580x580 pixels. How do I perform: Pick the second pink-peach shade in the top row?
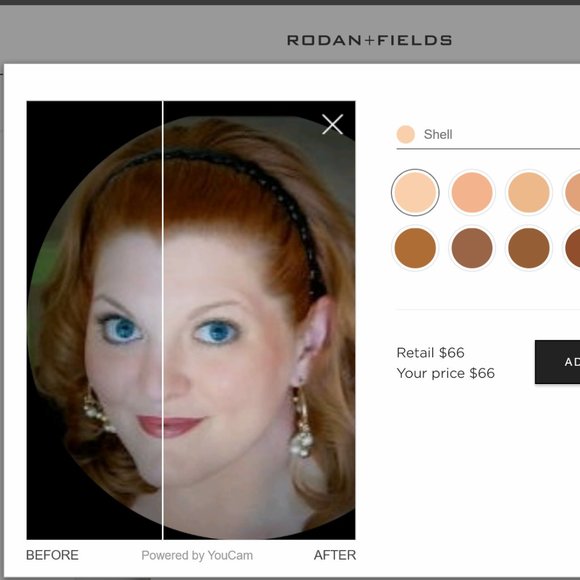(x=472, y=192)
